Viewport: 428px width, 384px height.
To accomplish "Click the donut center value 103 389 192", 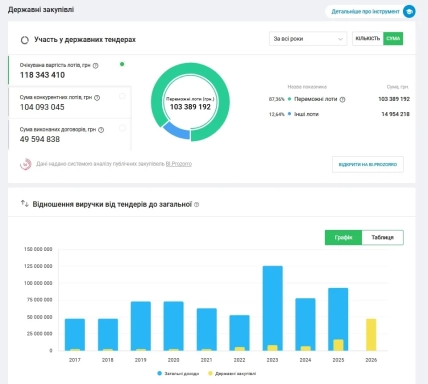I will pyautogui.click(x=190, y=107).
